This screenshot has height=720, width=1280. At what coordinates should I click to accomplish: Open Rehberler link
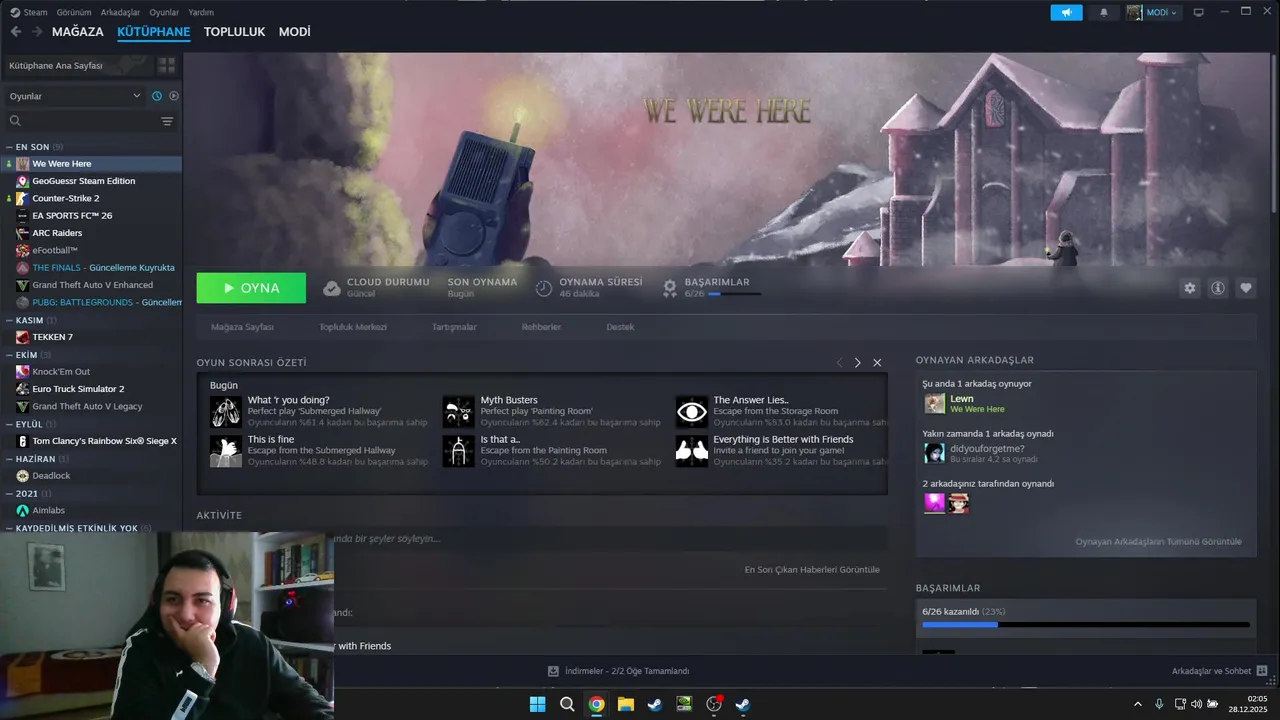(541, 327)
